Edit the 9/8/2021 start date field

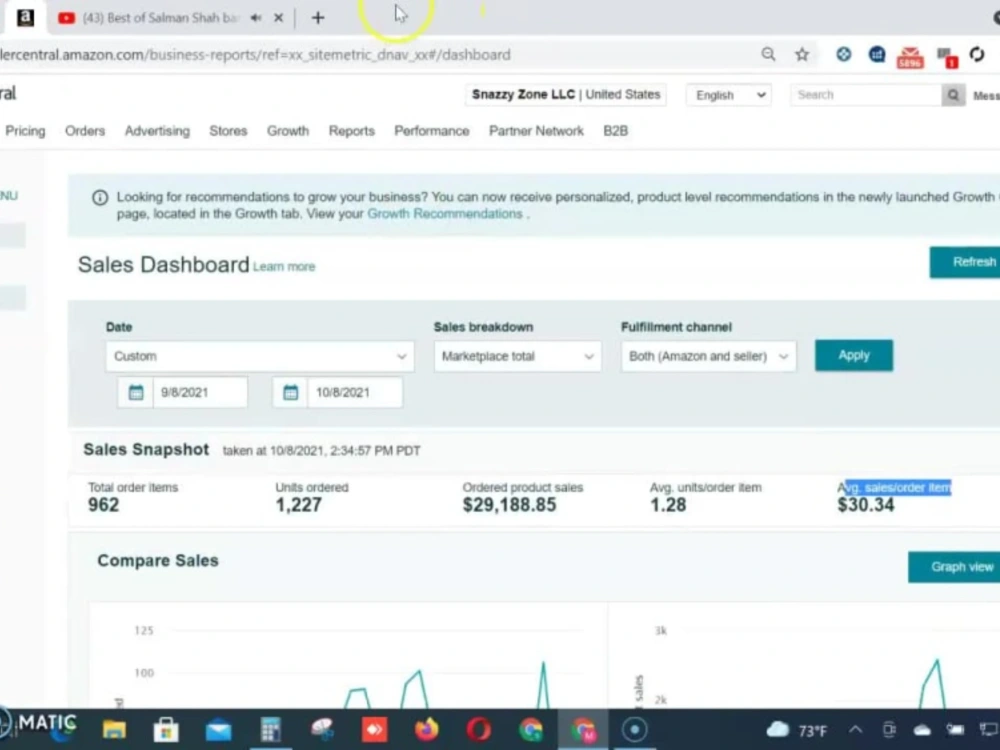click(x=200, y=392)
